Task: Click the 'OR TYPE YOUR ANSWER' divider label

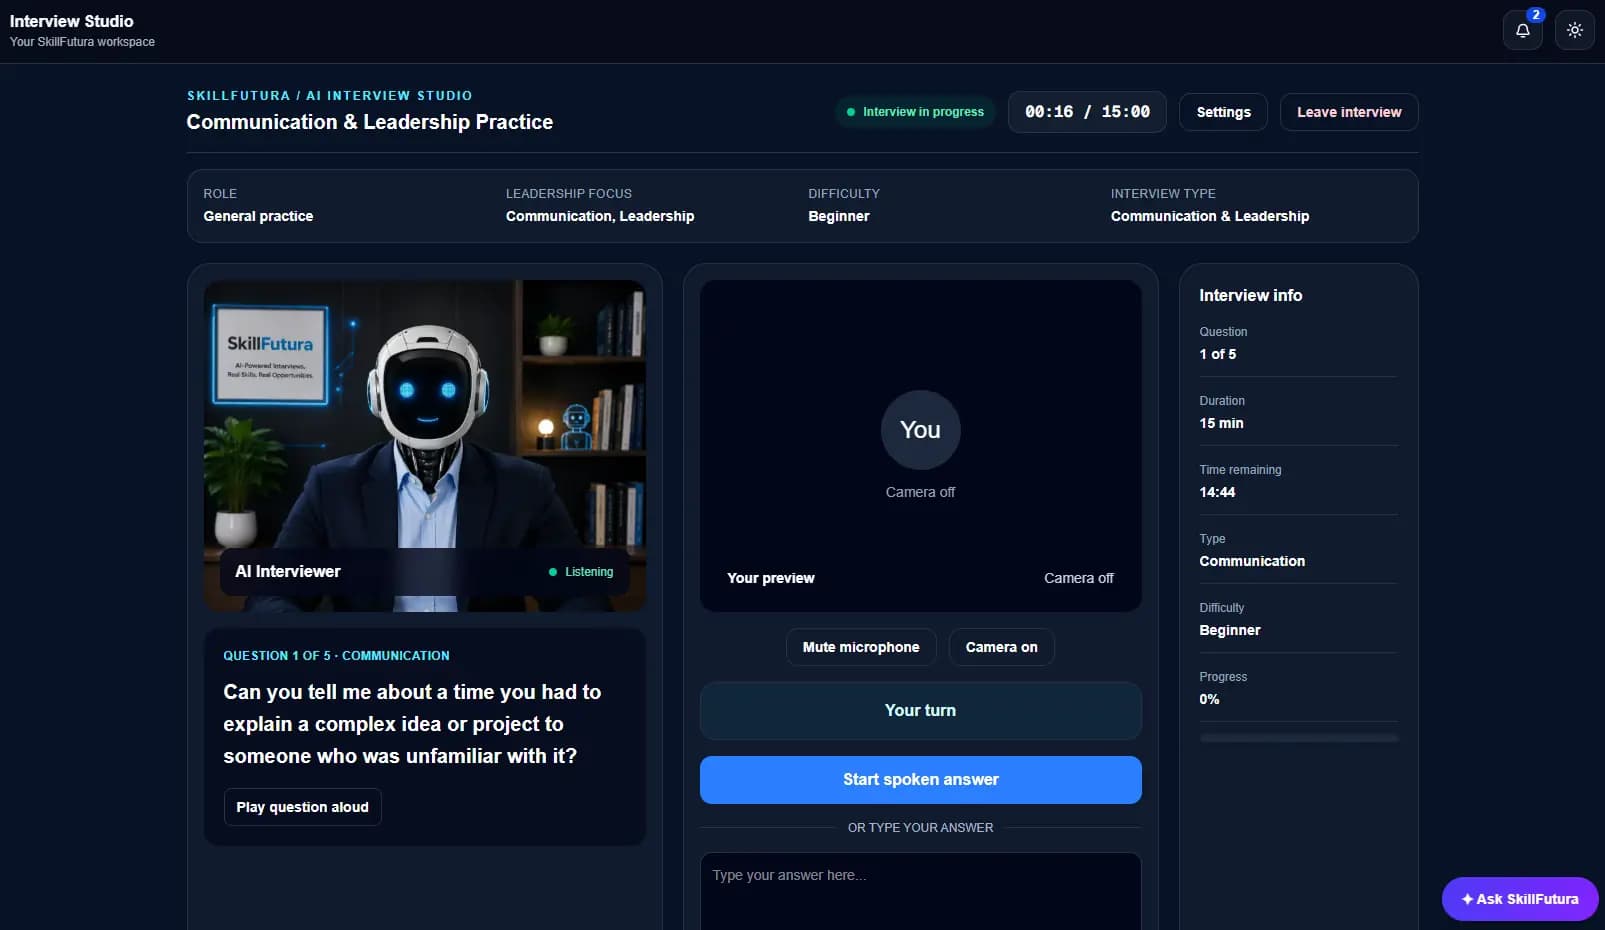Action: pyautogui.click(x=920, y=828)
